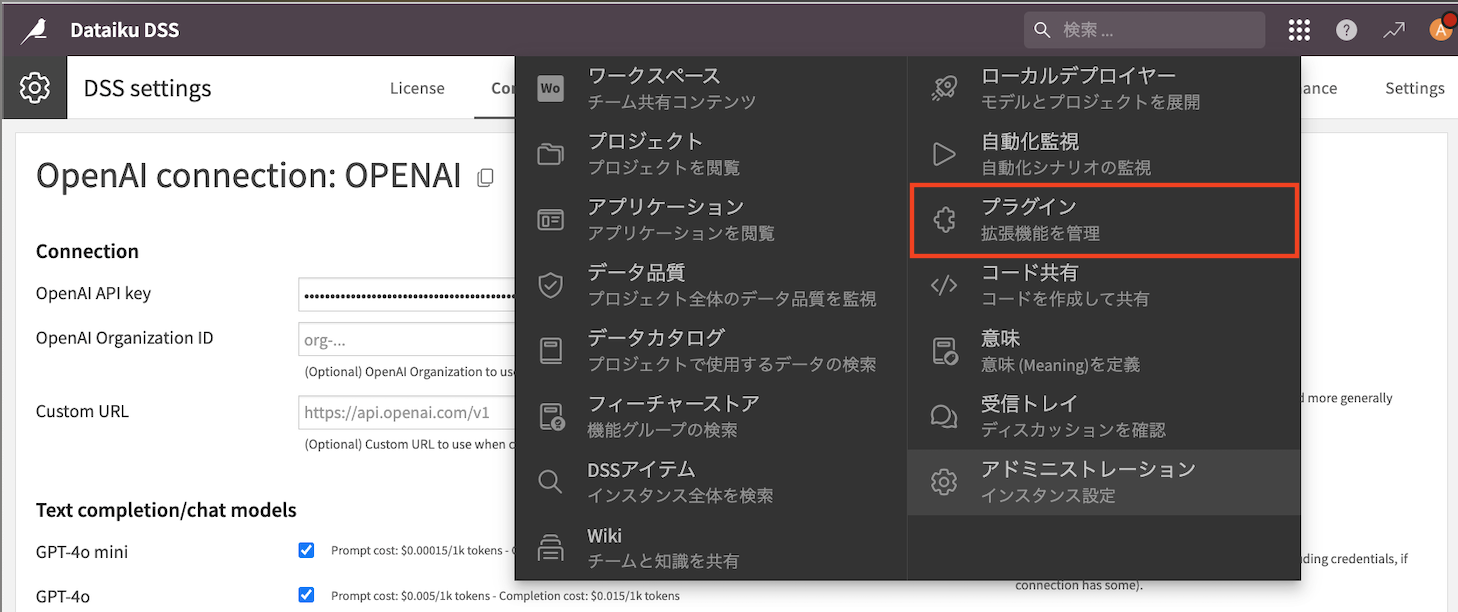Open プラグイン menu entry
The width and height of the screenshot is (1458, 612).
click(1104, 220)
